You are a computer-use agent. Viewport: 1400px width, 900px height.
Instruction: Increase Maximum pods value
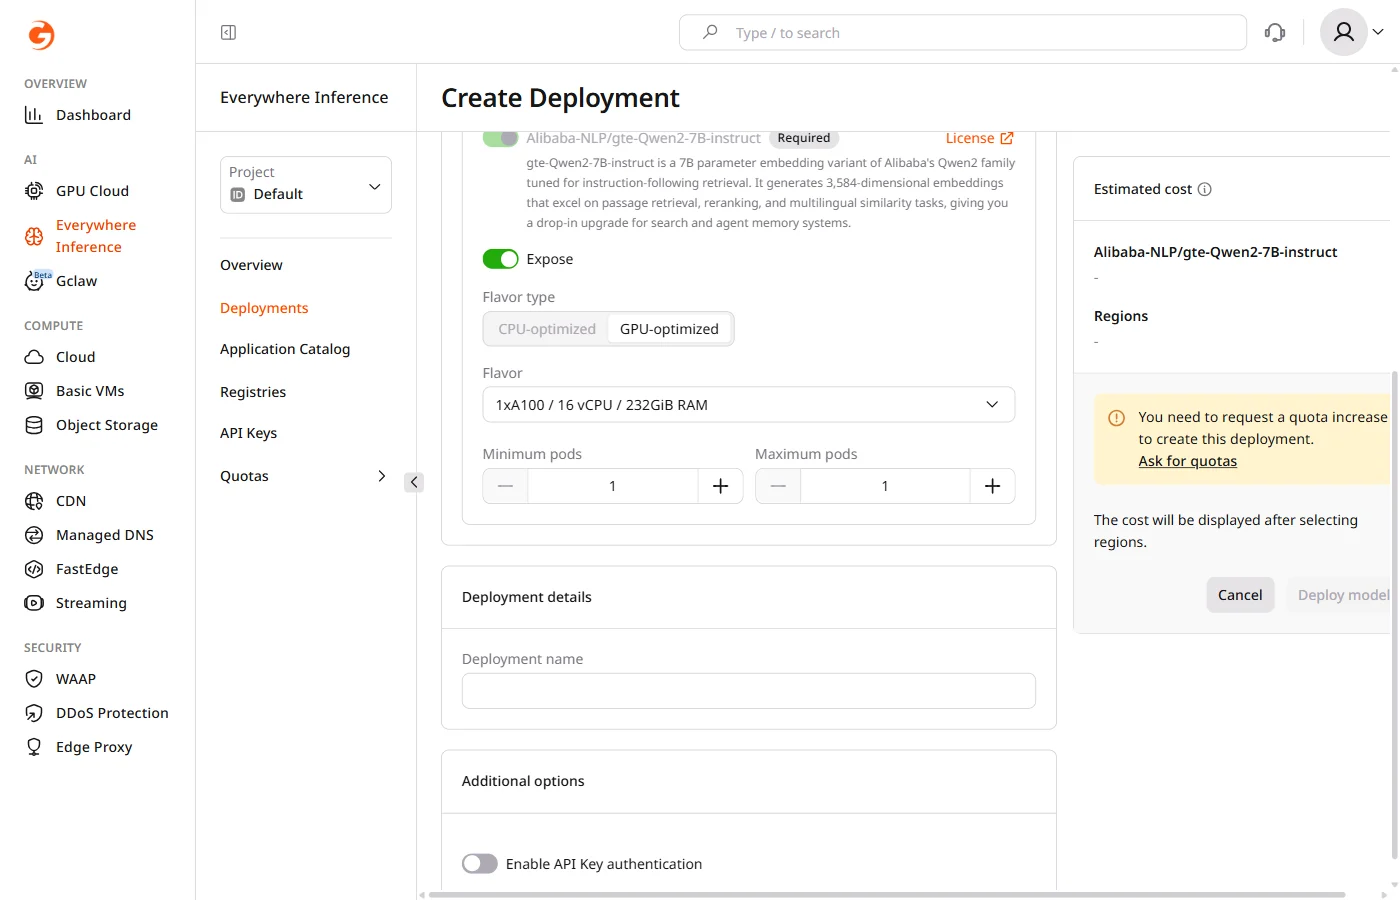pos(992,486)
